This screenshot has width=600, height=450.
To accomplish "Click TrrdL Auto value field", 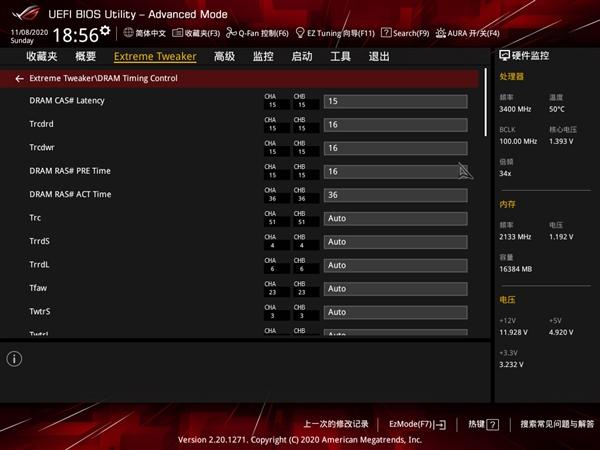I will click(396, 265).
